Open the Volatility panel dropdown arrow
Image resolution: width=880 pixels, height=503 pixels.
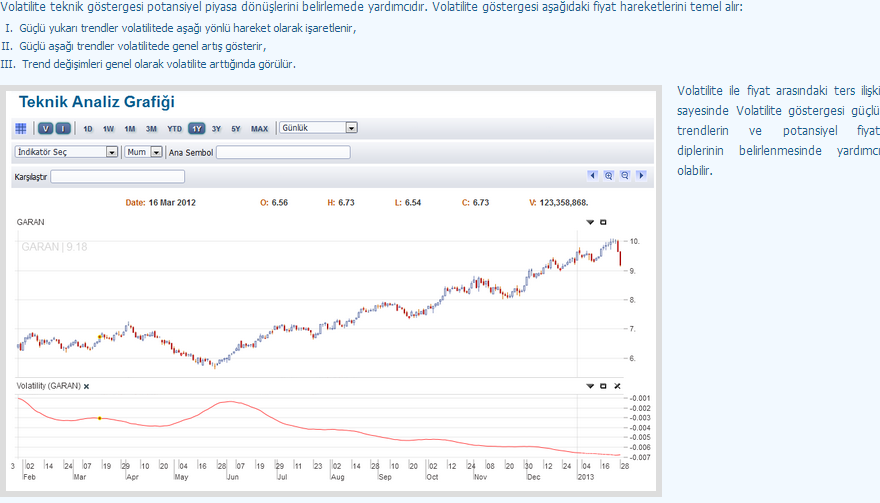[x=590, y=386]
